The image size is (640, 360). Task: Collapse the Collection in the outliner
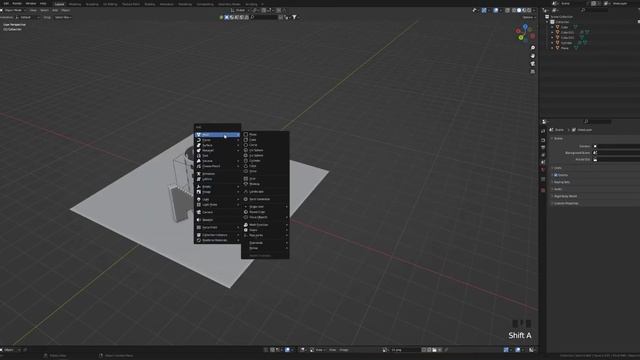(x=548, y=22)
